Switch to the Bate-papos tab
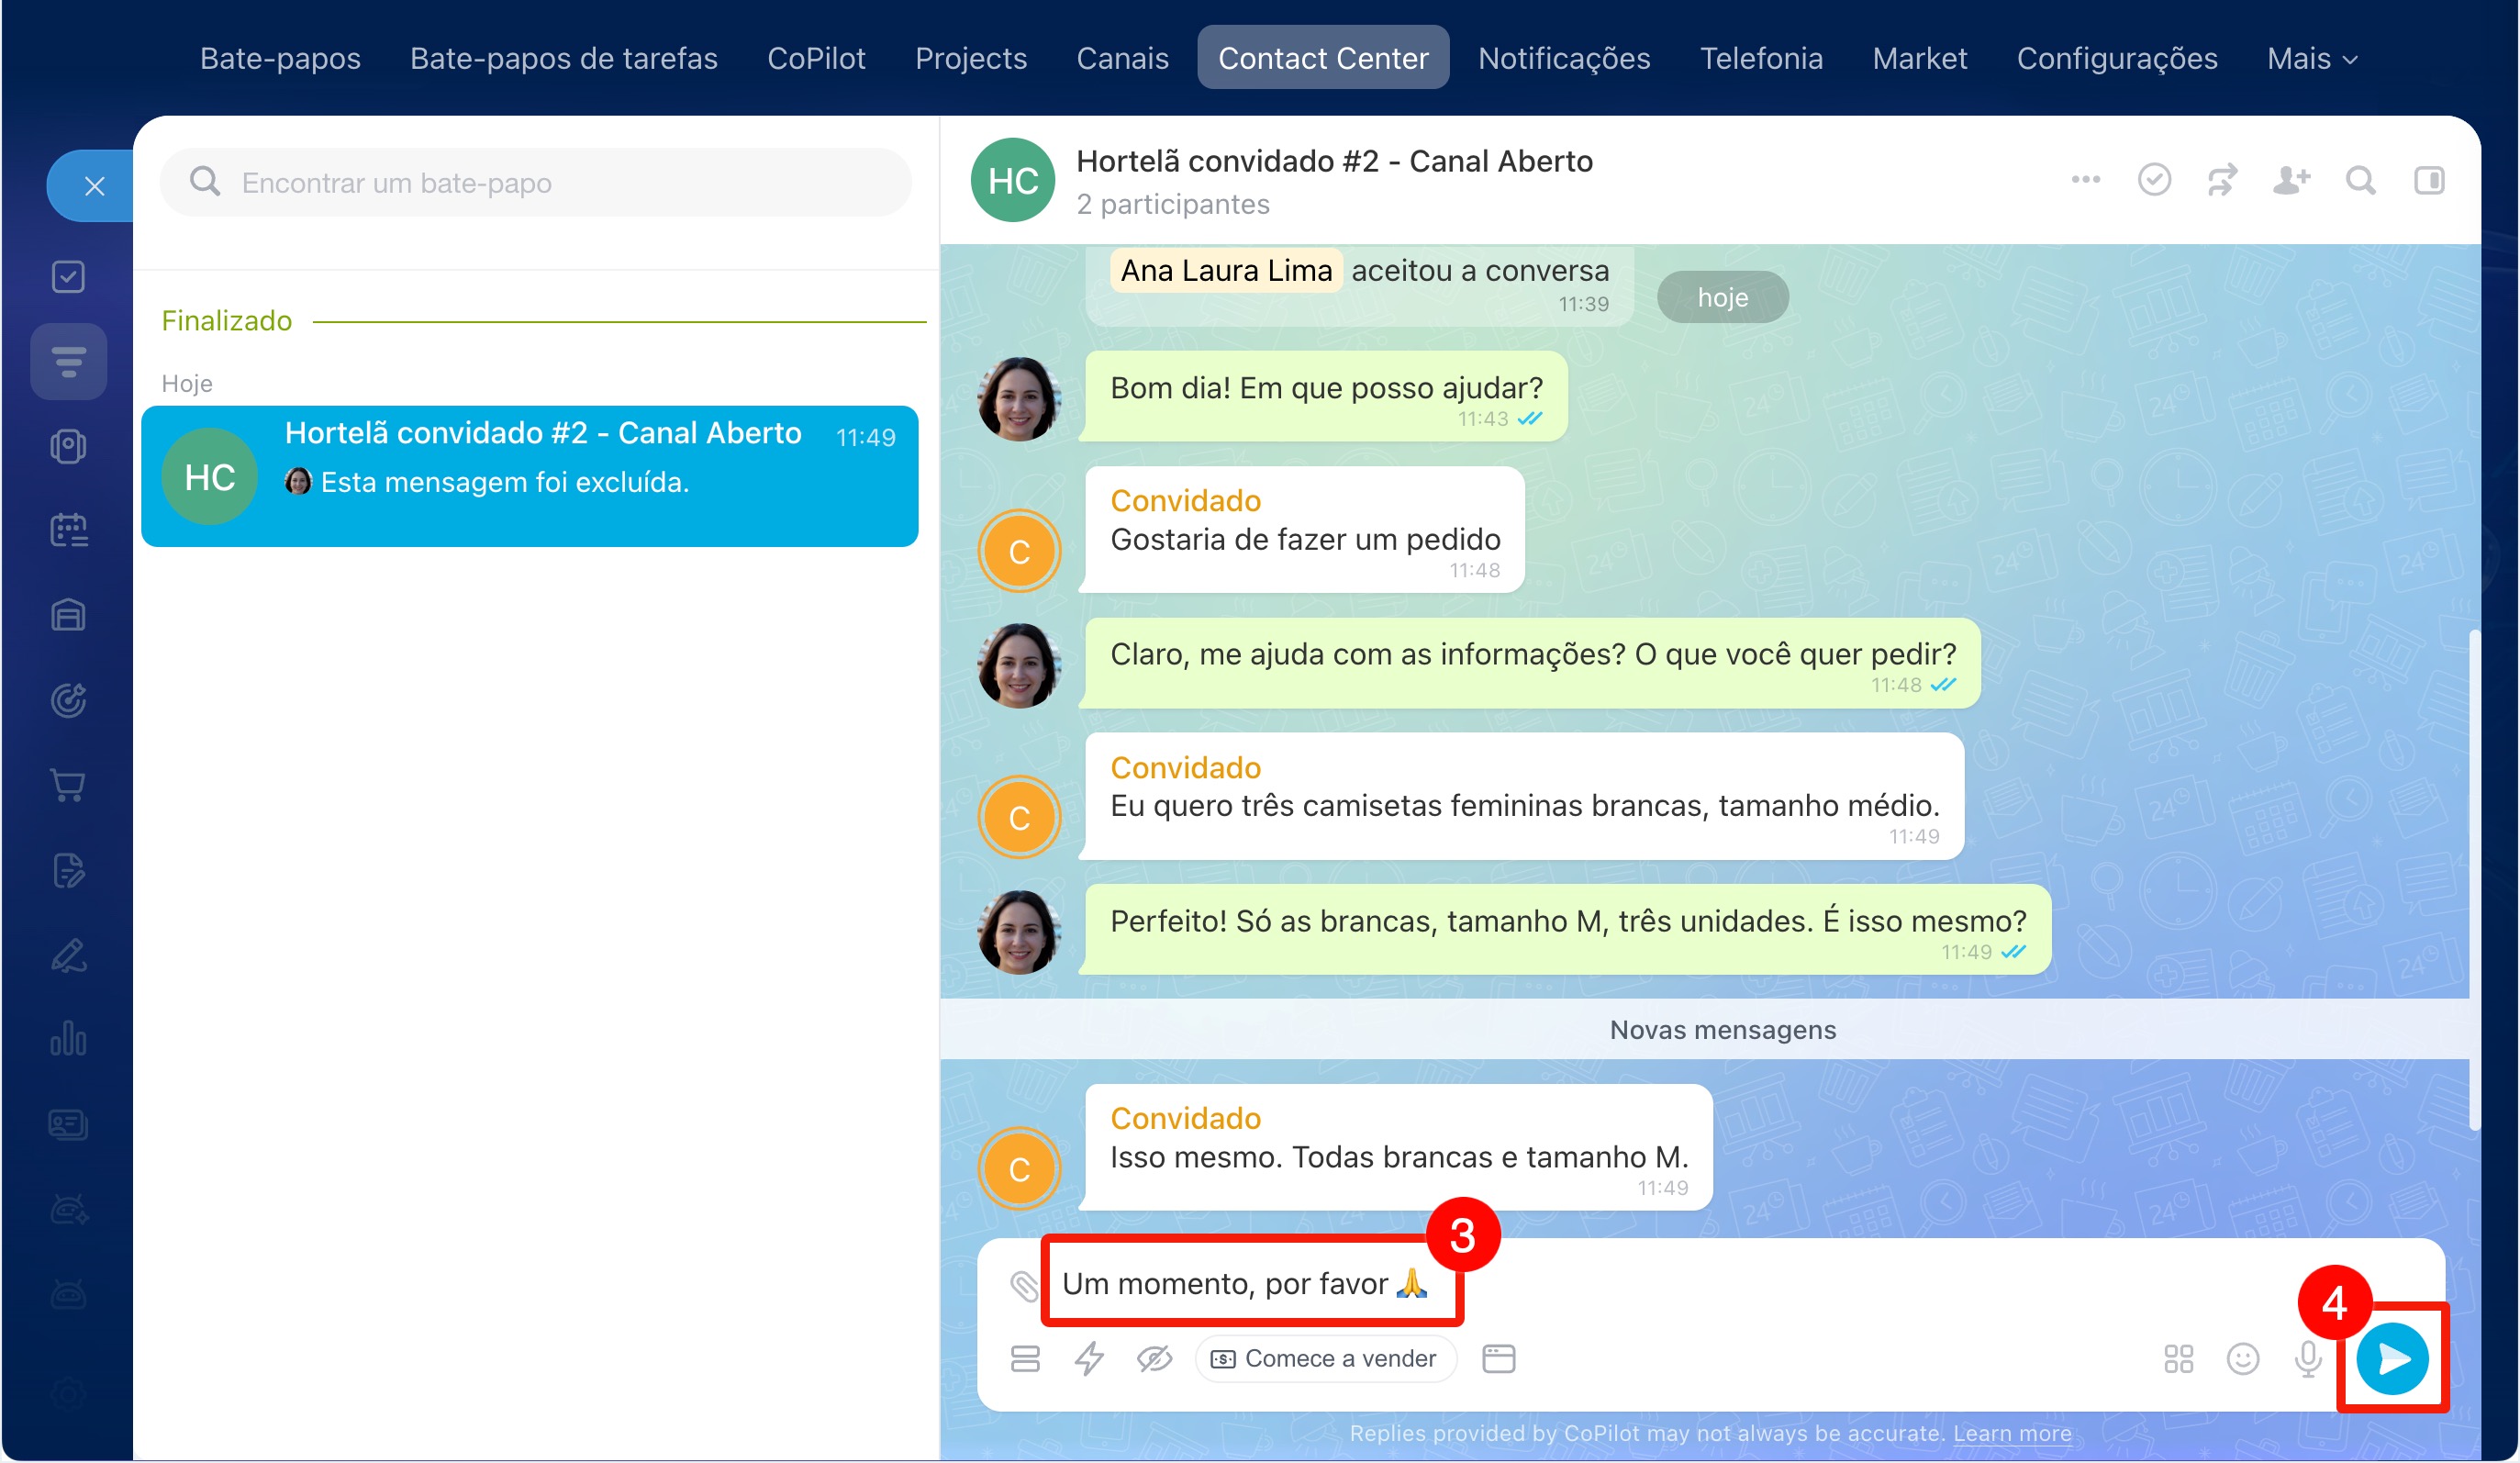This screenshot has height=1463, width=2520. click(280, 58)
